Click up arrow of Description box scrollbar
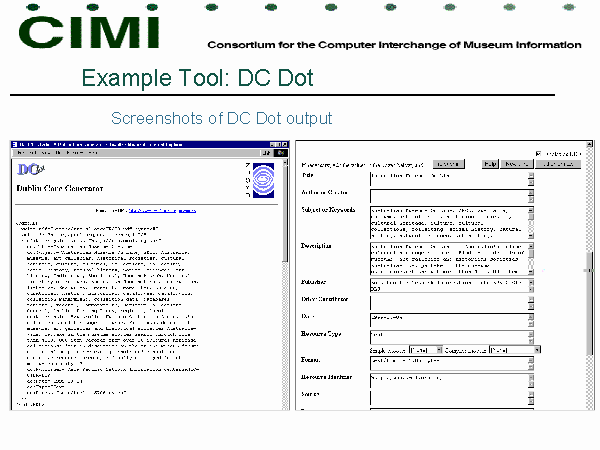The width and height of the screenshot is (600, 450). [x=531, y=246]
